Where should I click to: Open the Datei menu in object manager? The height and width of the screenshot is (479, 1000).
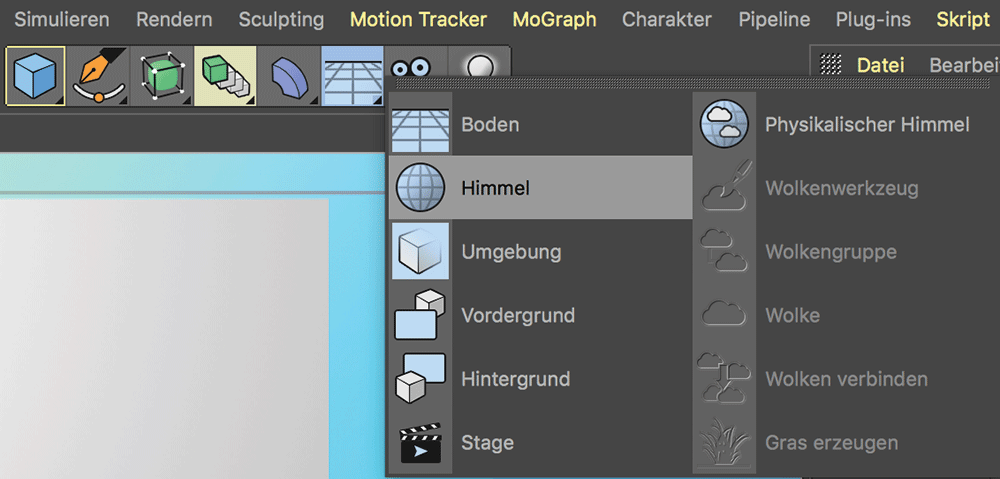(880, 65)
